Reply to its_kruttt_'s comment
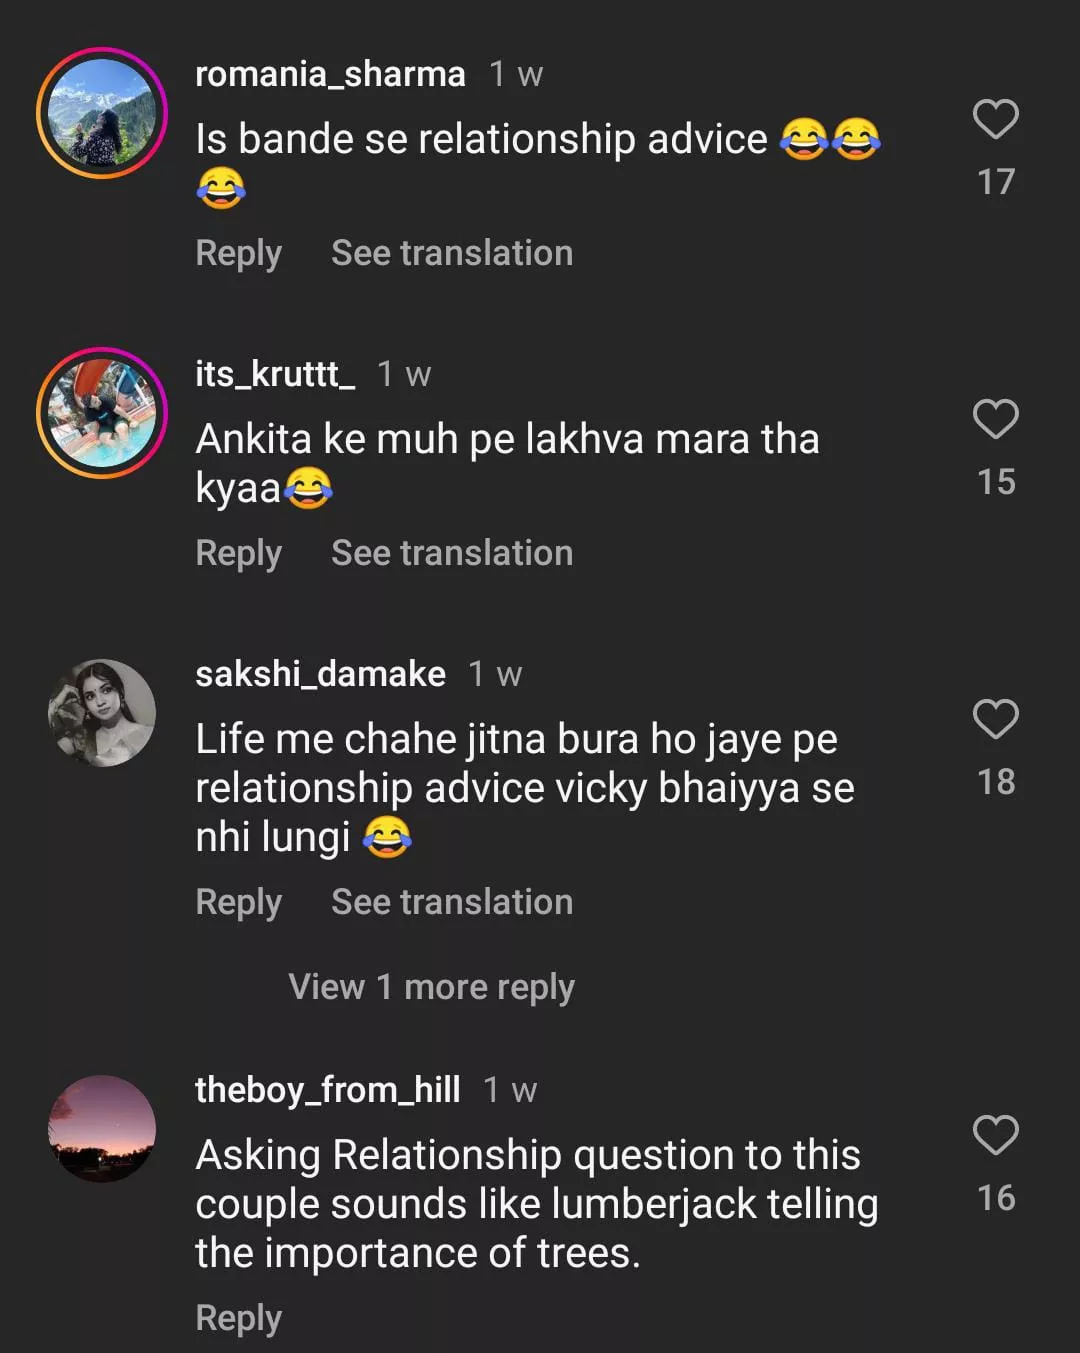This screenshot has height=1353, width=1080. [x=238, y=554]
